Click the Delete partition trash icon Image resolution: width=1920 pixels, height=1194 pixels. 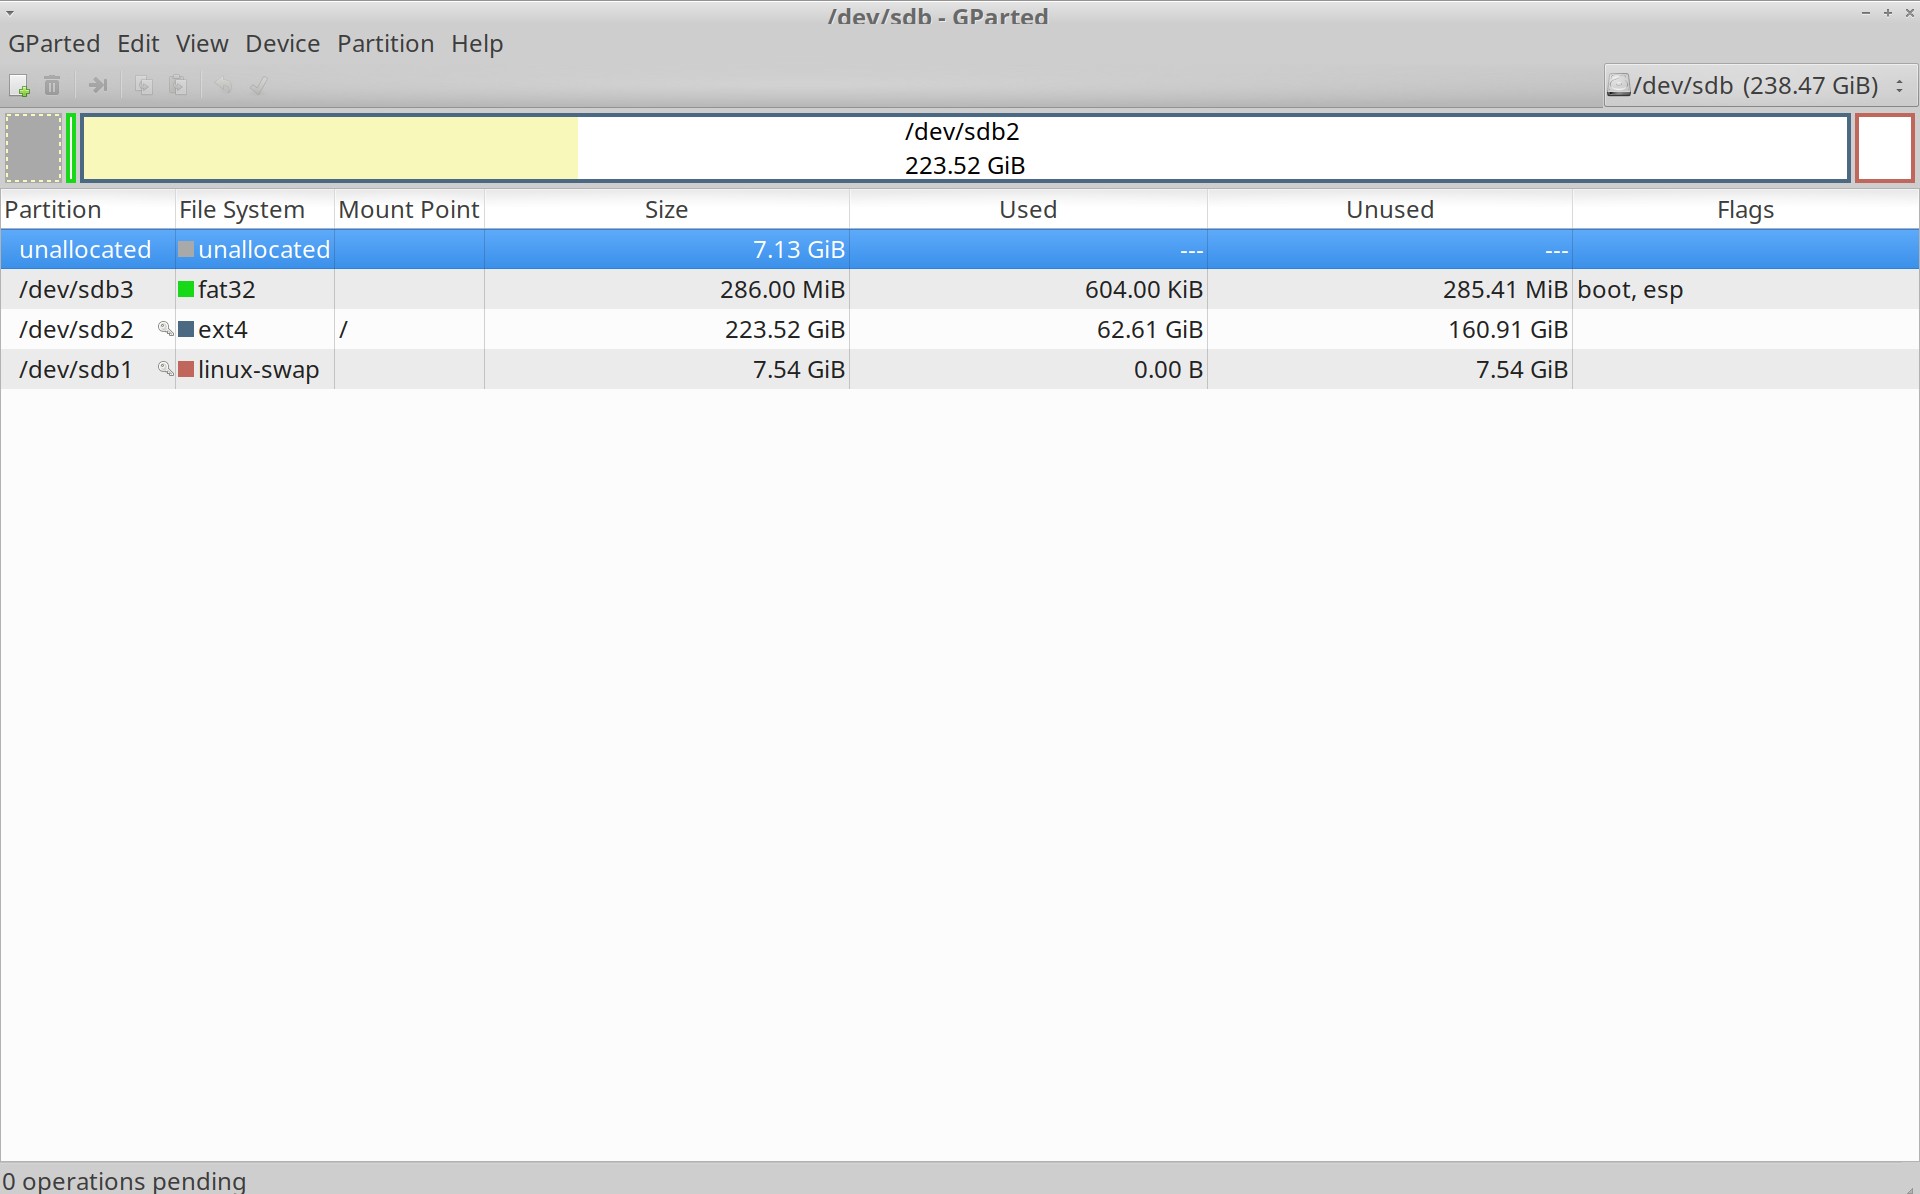tap(52, 86)
